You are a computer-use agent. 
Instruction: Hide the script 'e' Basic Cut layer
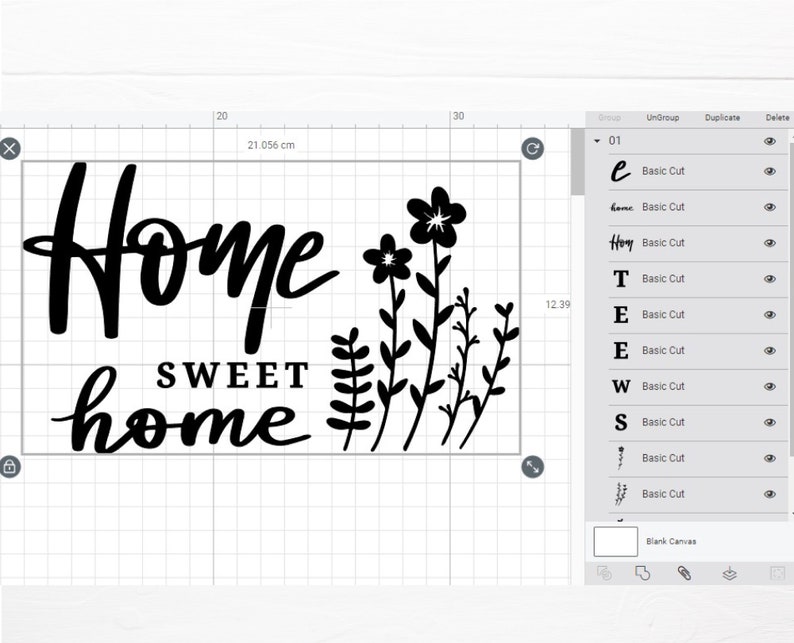point(770,171)
